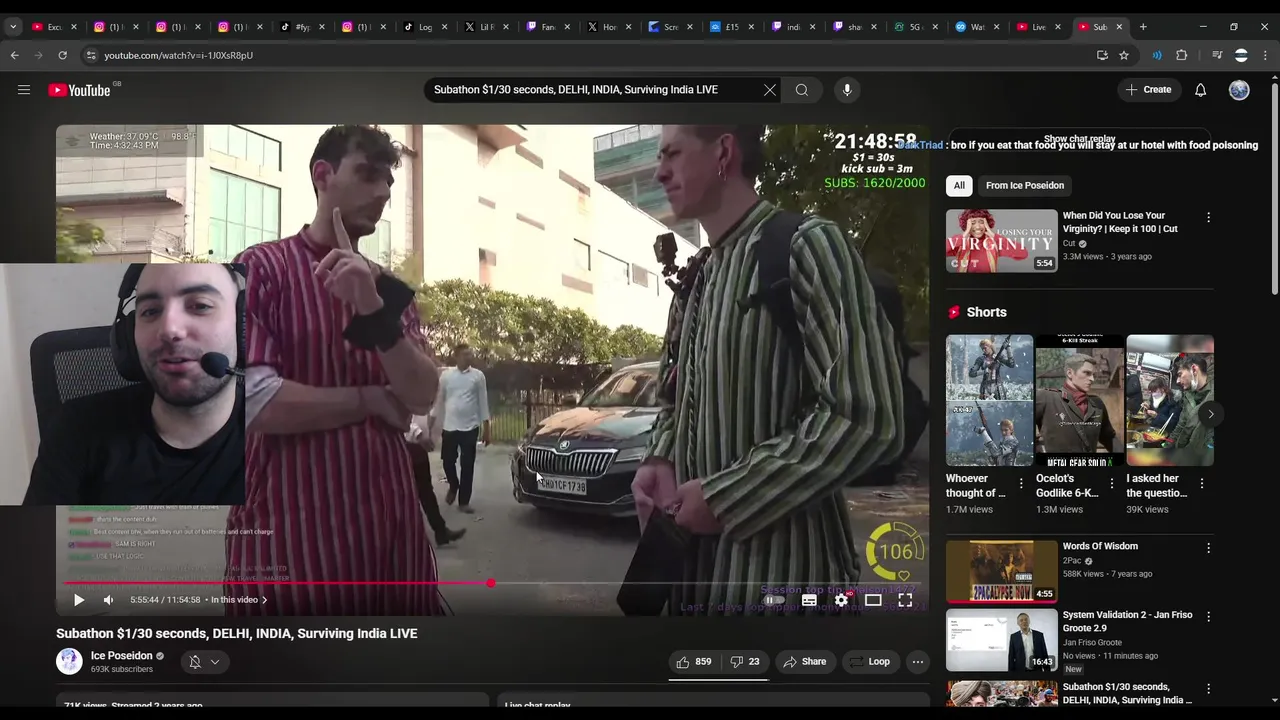Open the notifications bell
The width and height of the screenshot is (1280, 720).
1201,90
